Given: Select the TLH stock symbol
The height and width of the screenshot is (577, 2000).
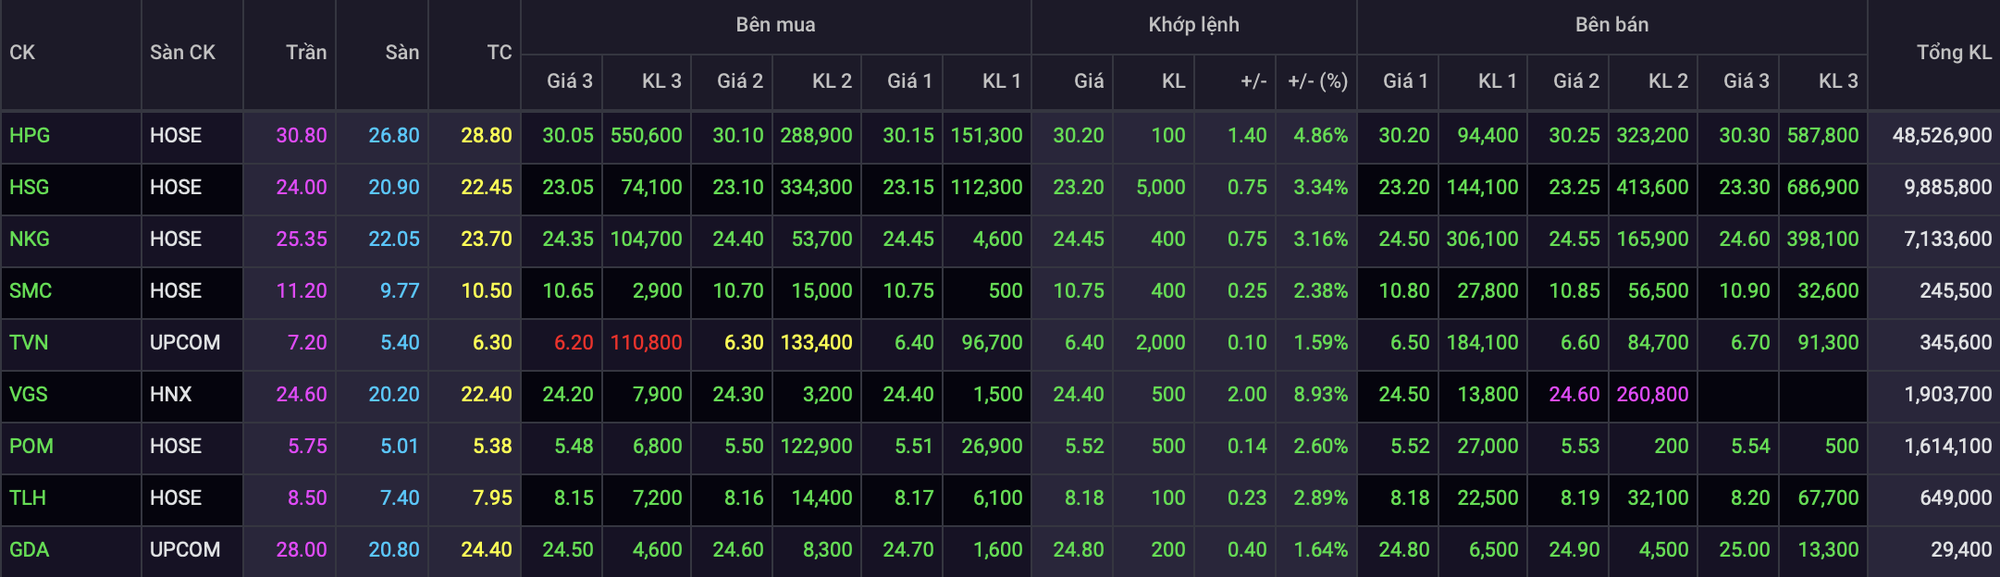Looking at the screenshot, I should pyautogui.click(x=27, y=498).
